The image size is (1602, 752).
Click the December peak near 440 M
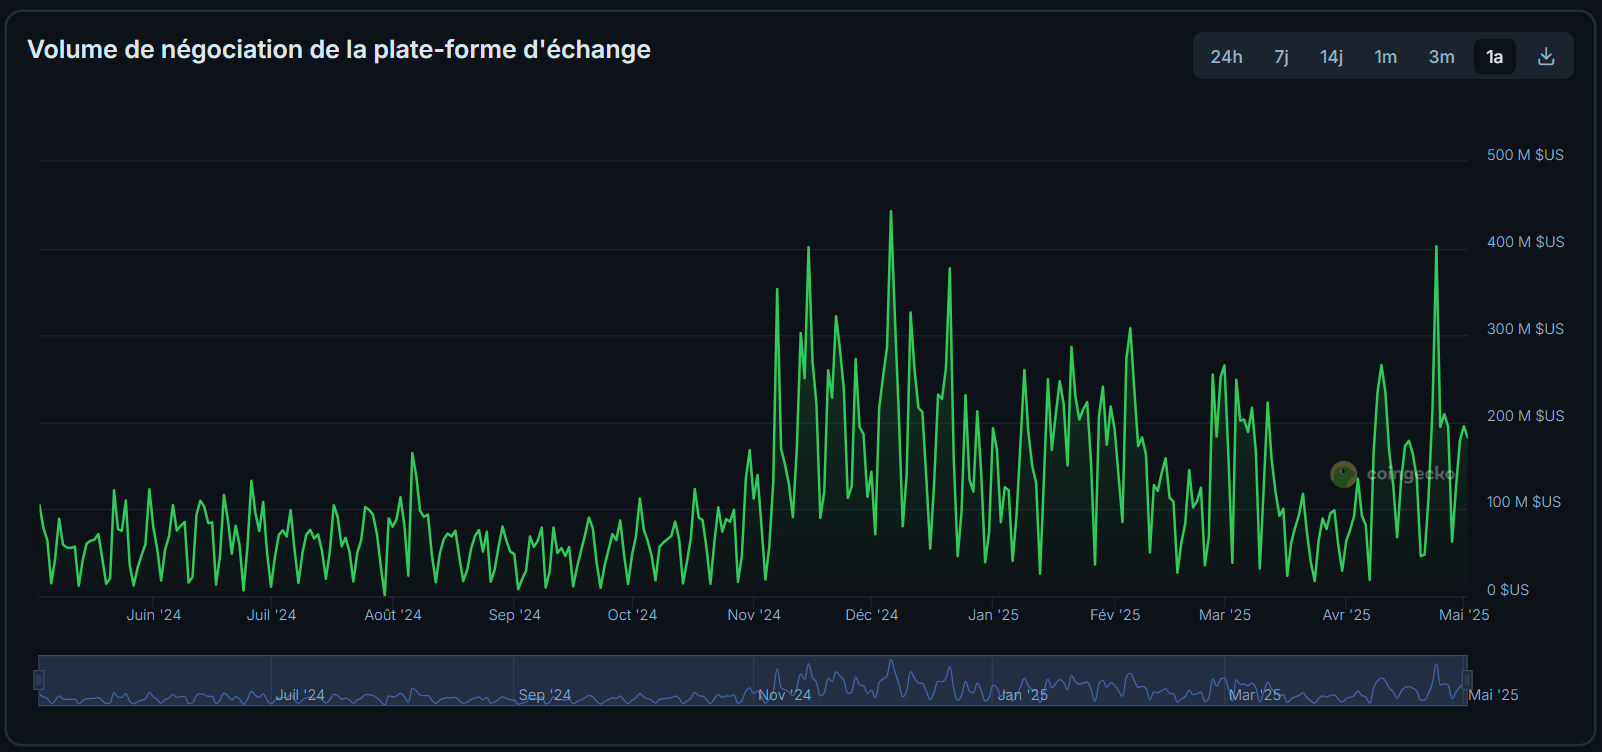click(891, 212)
